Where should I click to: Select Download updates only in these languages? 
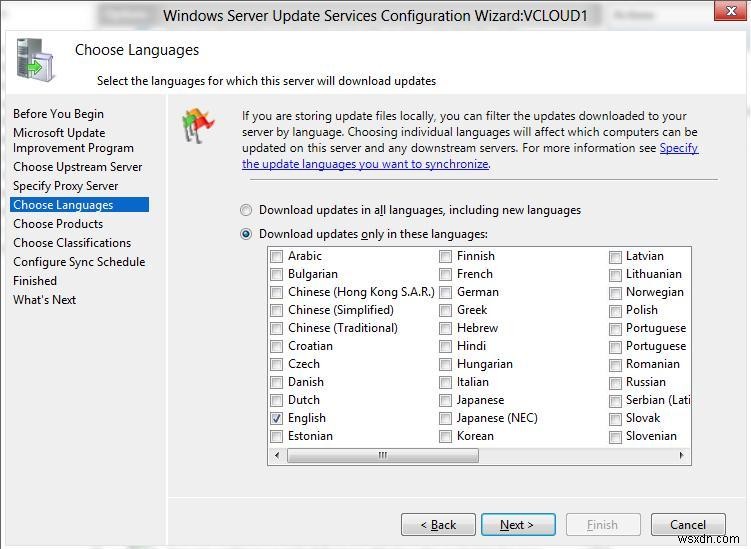(x=246, y=234)
